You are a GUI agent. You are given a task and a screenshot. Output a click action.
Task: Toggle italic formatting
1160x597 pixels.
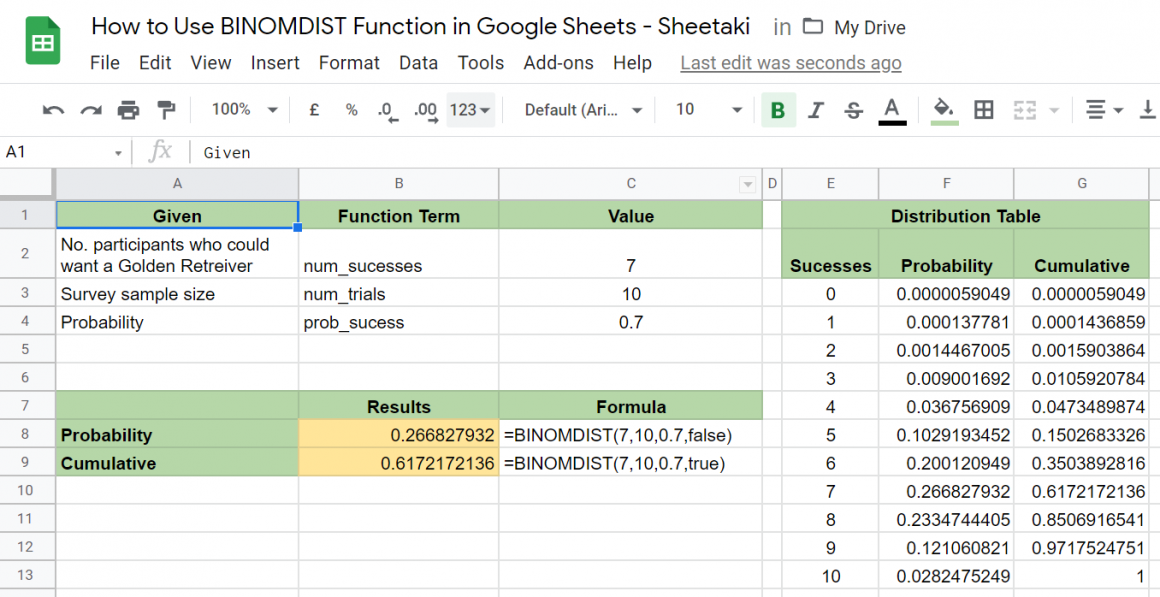[817, 110]
